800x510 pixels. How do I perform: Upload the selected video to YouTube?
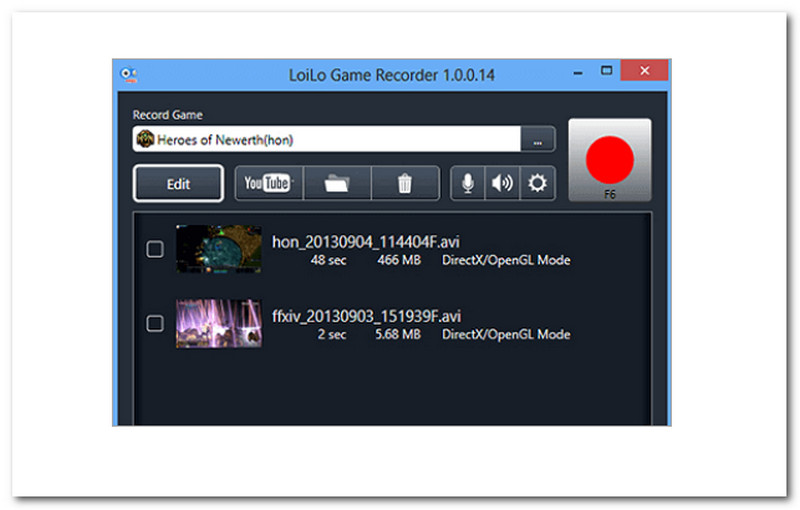(269, 183)
